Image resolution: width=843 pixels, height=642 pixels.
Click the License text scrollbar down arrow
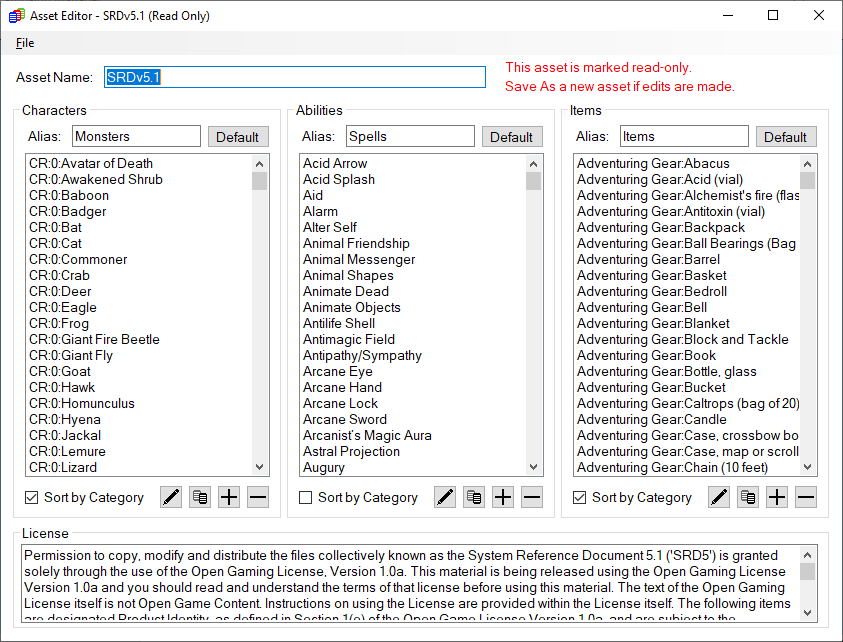tap(808, 612)
